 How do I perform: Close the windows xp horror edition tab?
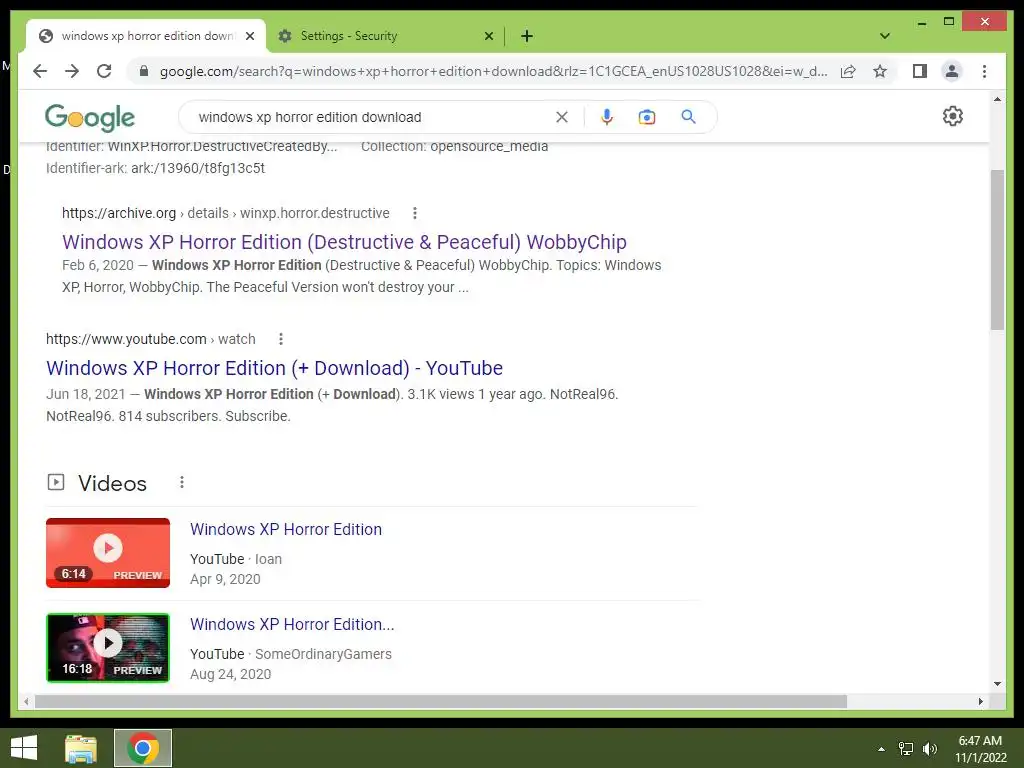pyautogui.click(x=249, y=36)
